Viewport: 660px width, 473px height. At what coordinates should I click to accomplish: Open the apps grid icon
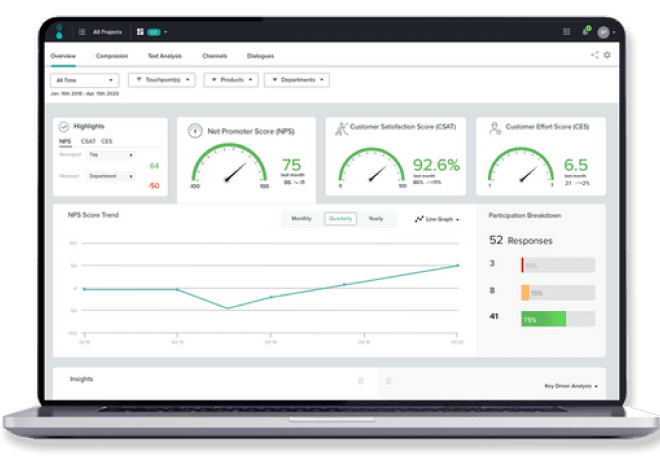[x=567, y=32]
